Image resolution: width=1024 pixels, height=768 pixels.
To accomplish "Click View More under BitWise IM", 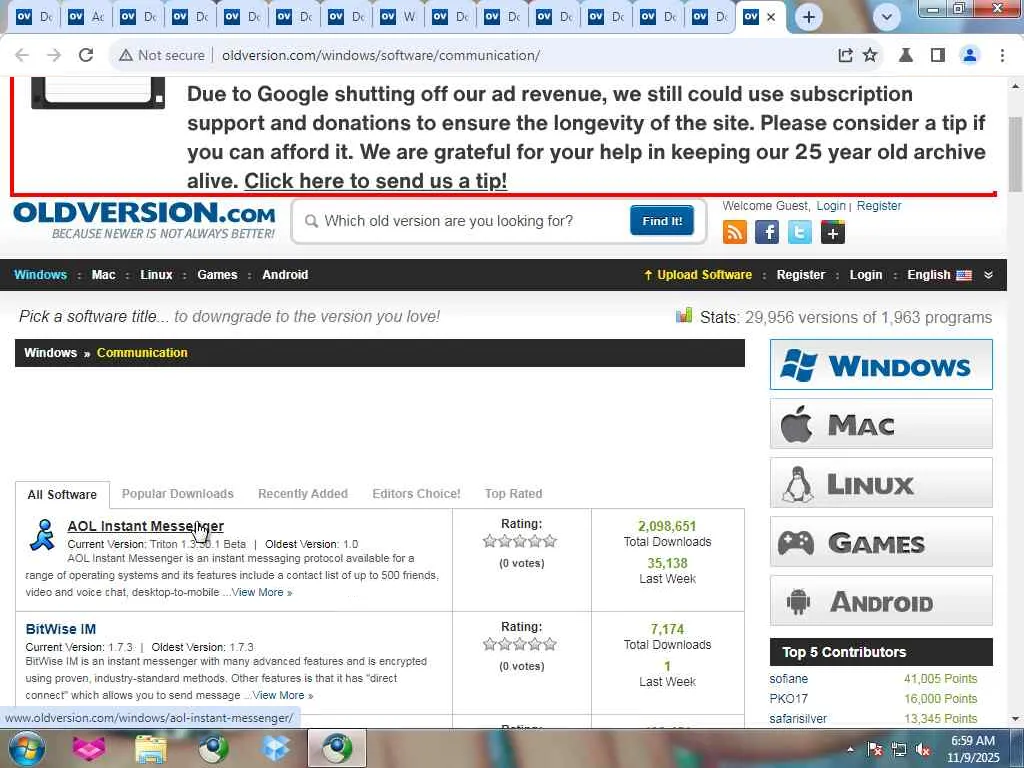I will (283, 696).
